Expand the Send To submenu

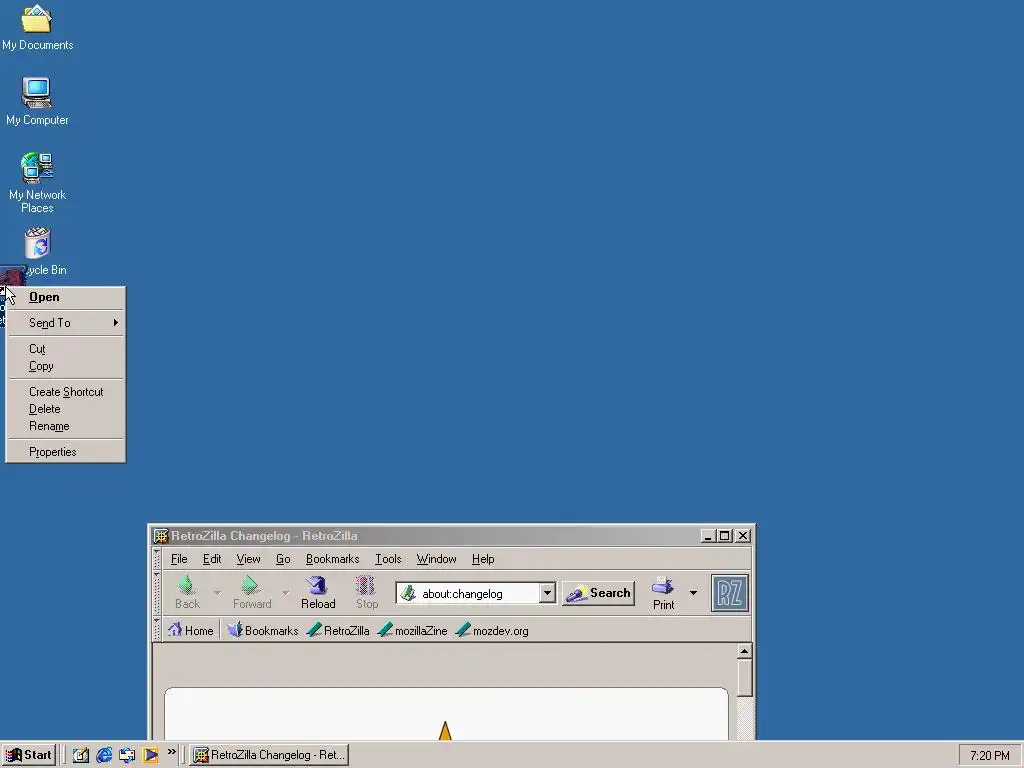coord(65,323)
